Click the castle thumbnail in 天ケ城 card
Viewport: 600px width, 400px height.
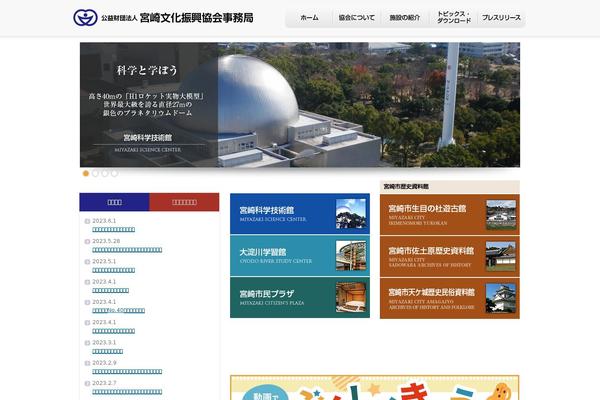click(x=501, y=298)
